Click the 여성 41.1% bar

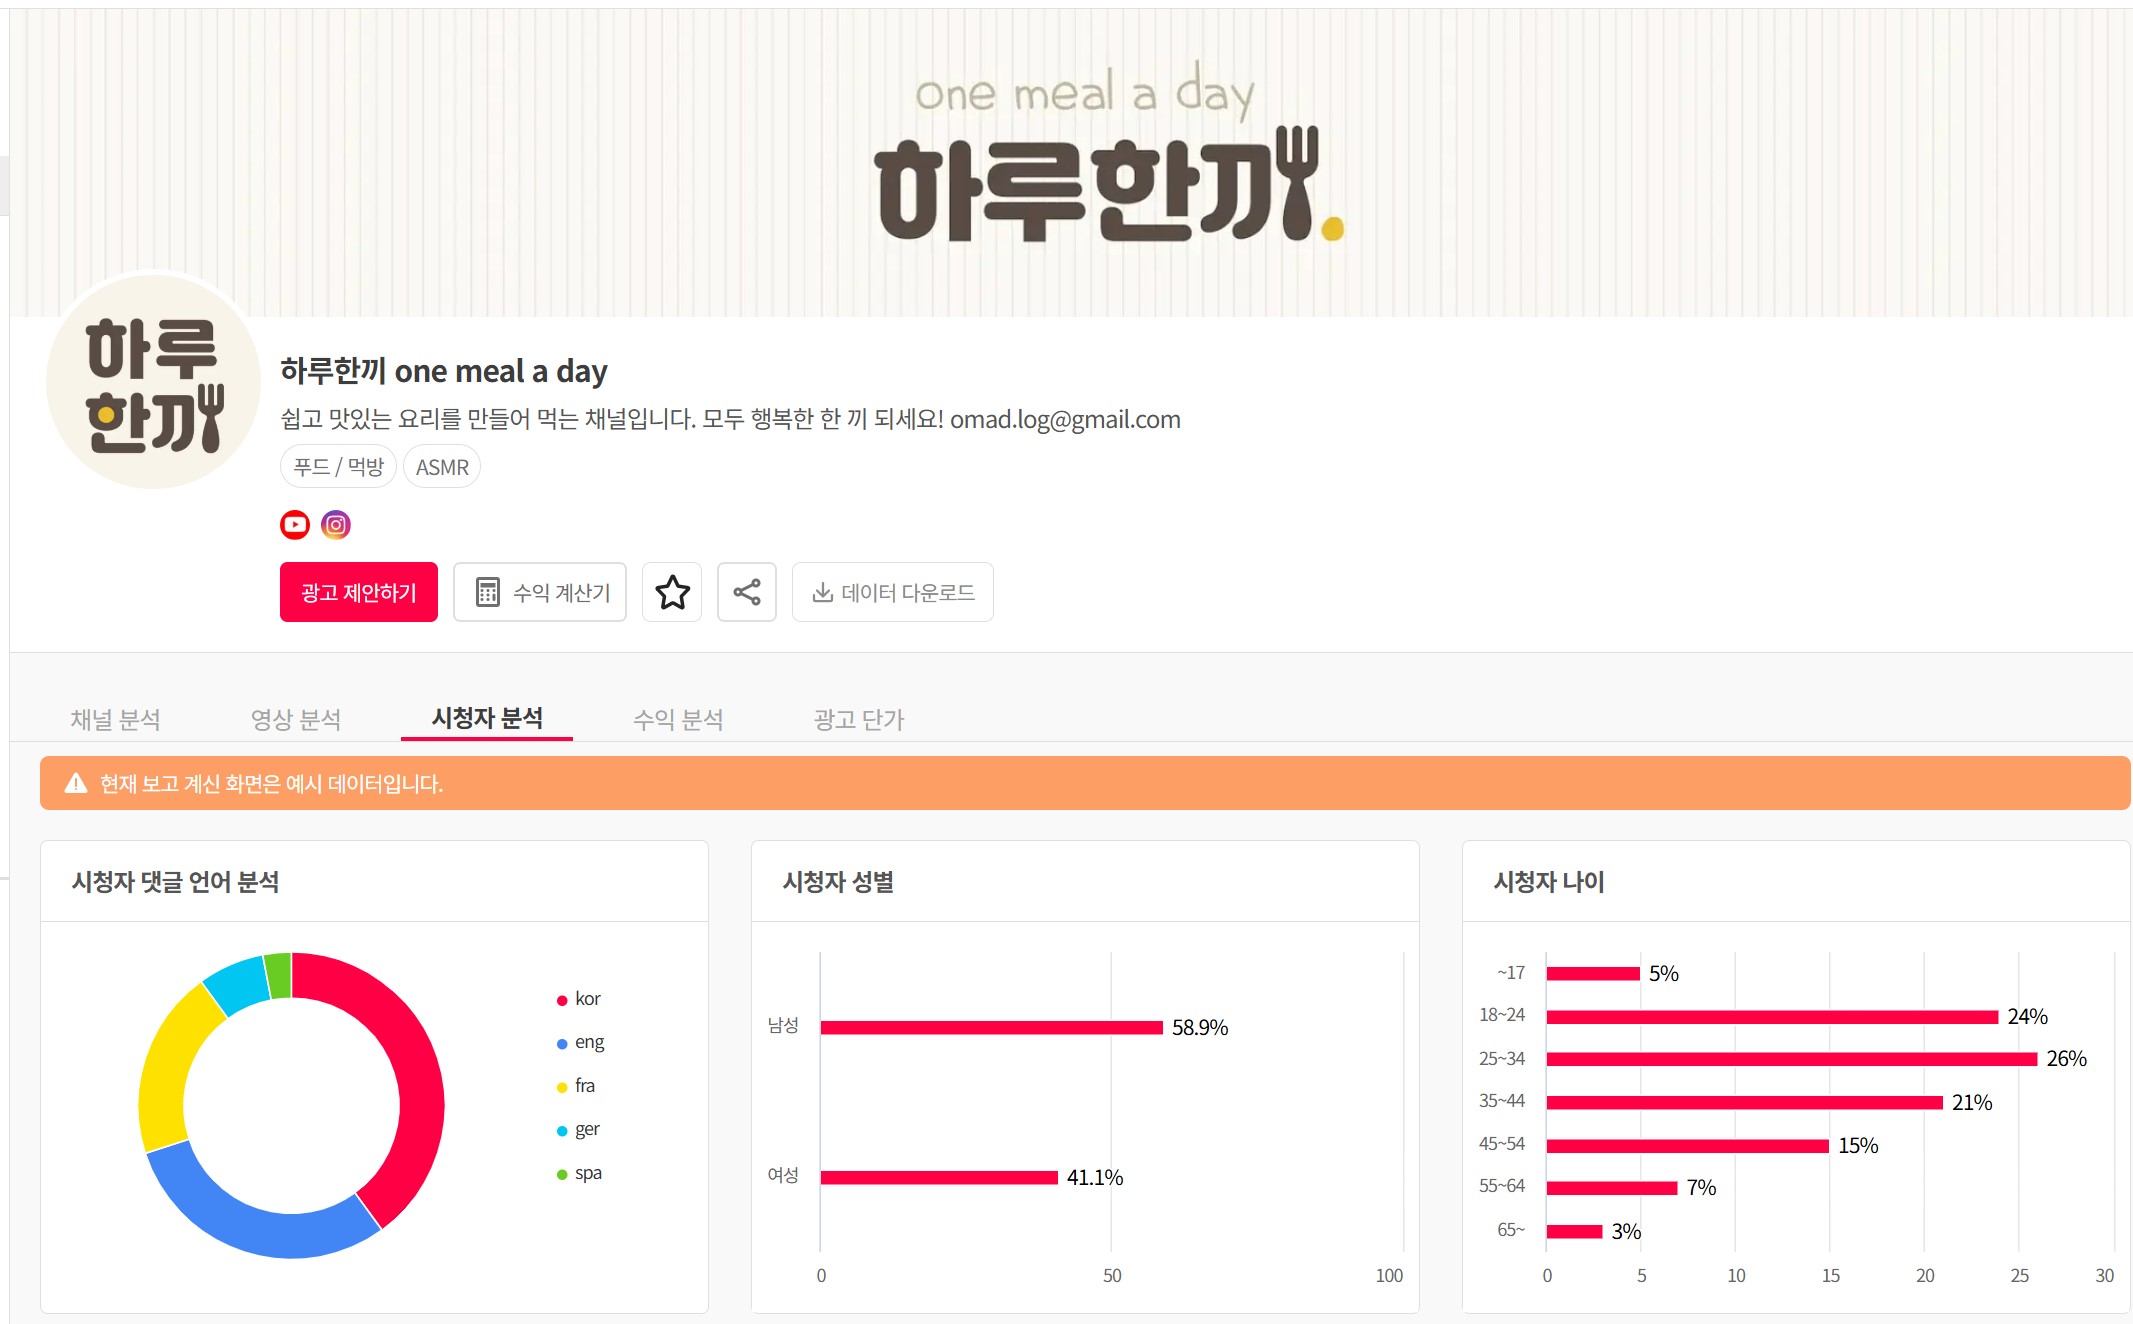(940, 1177)
